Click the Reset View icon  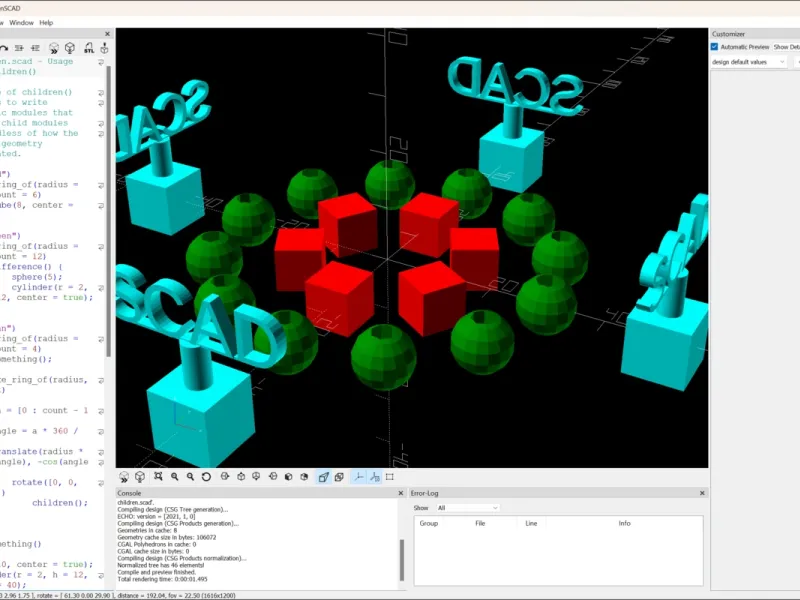tap(206, 477)
